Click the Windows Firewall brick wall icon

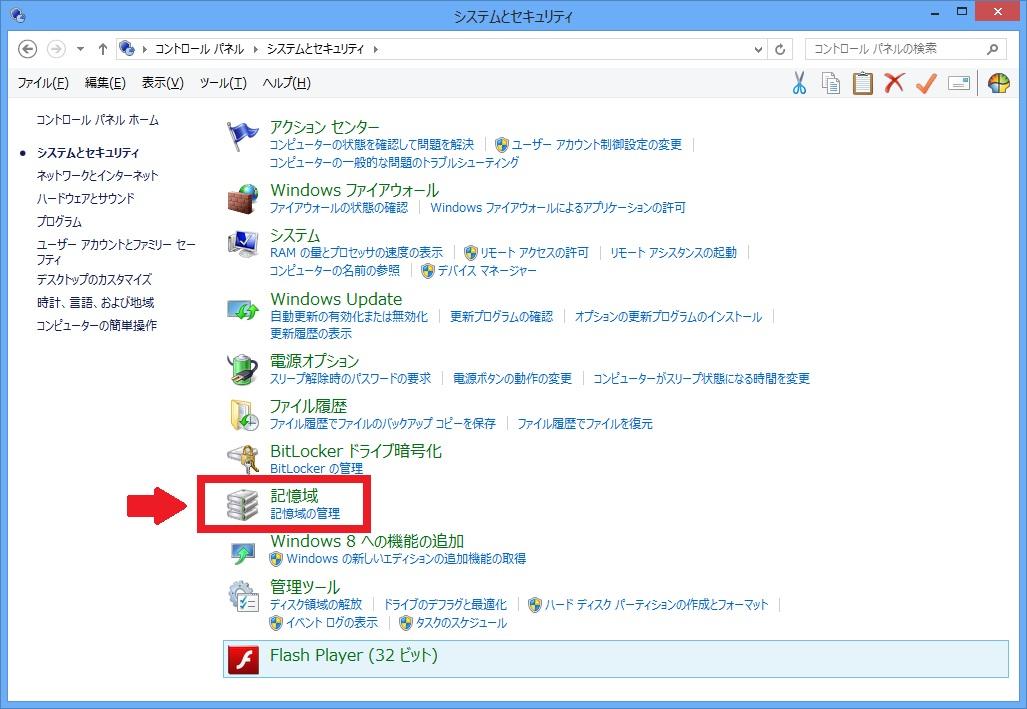pyautogui.click(x=243, y=199)
